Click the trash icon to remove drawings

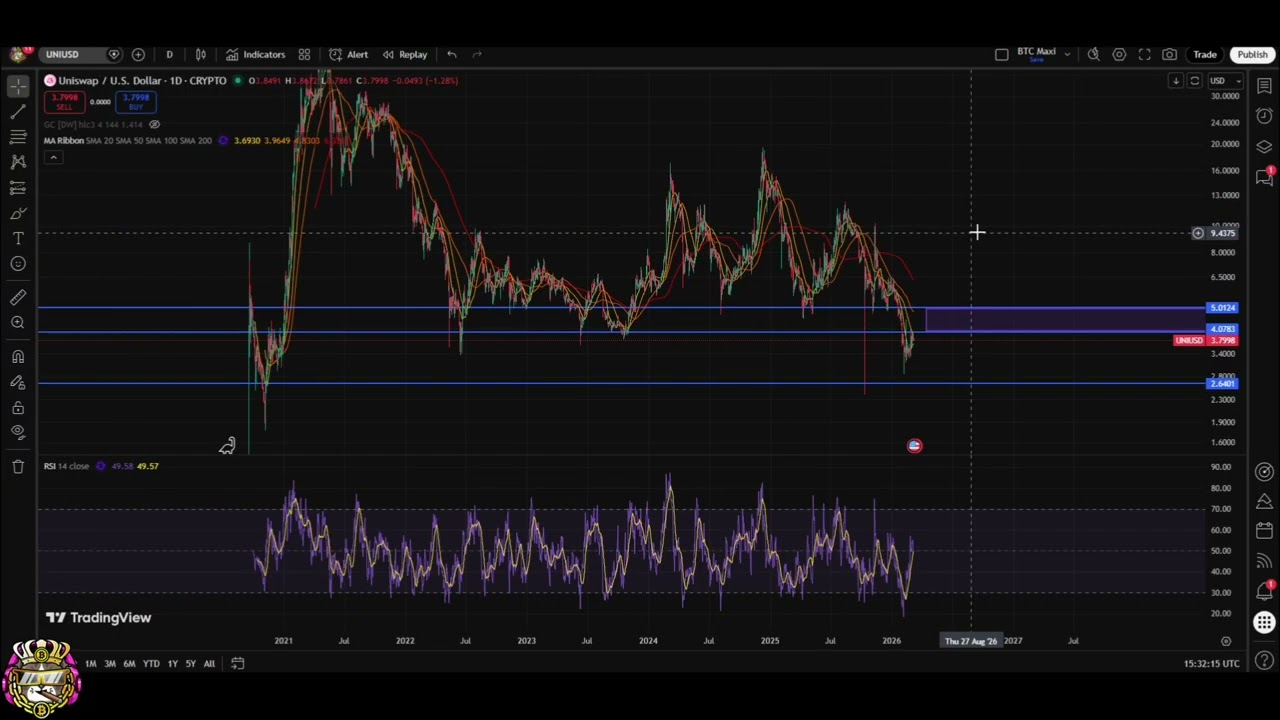[x=18, y=466]
